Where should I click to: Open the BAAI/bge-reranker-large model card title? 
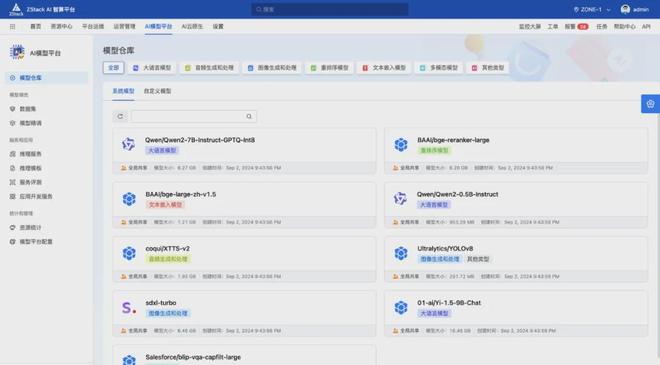tap(453, 140)
